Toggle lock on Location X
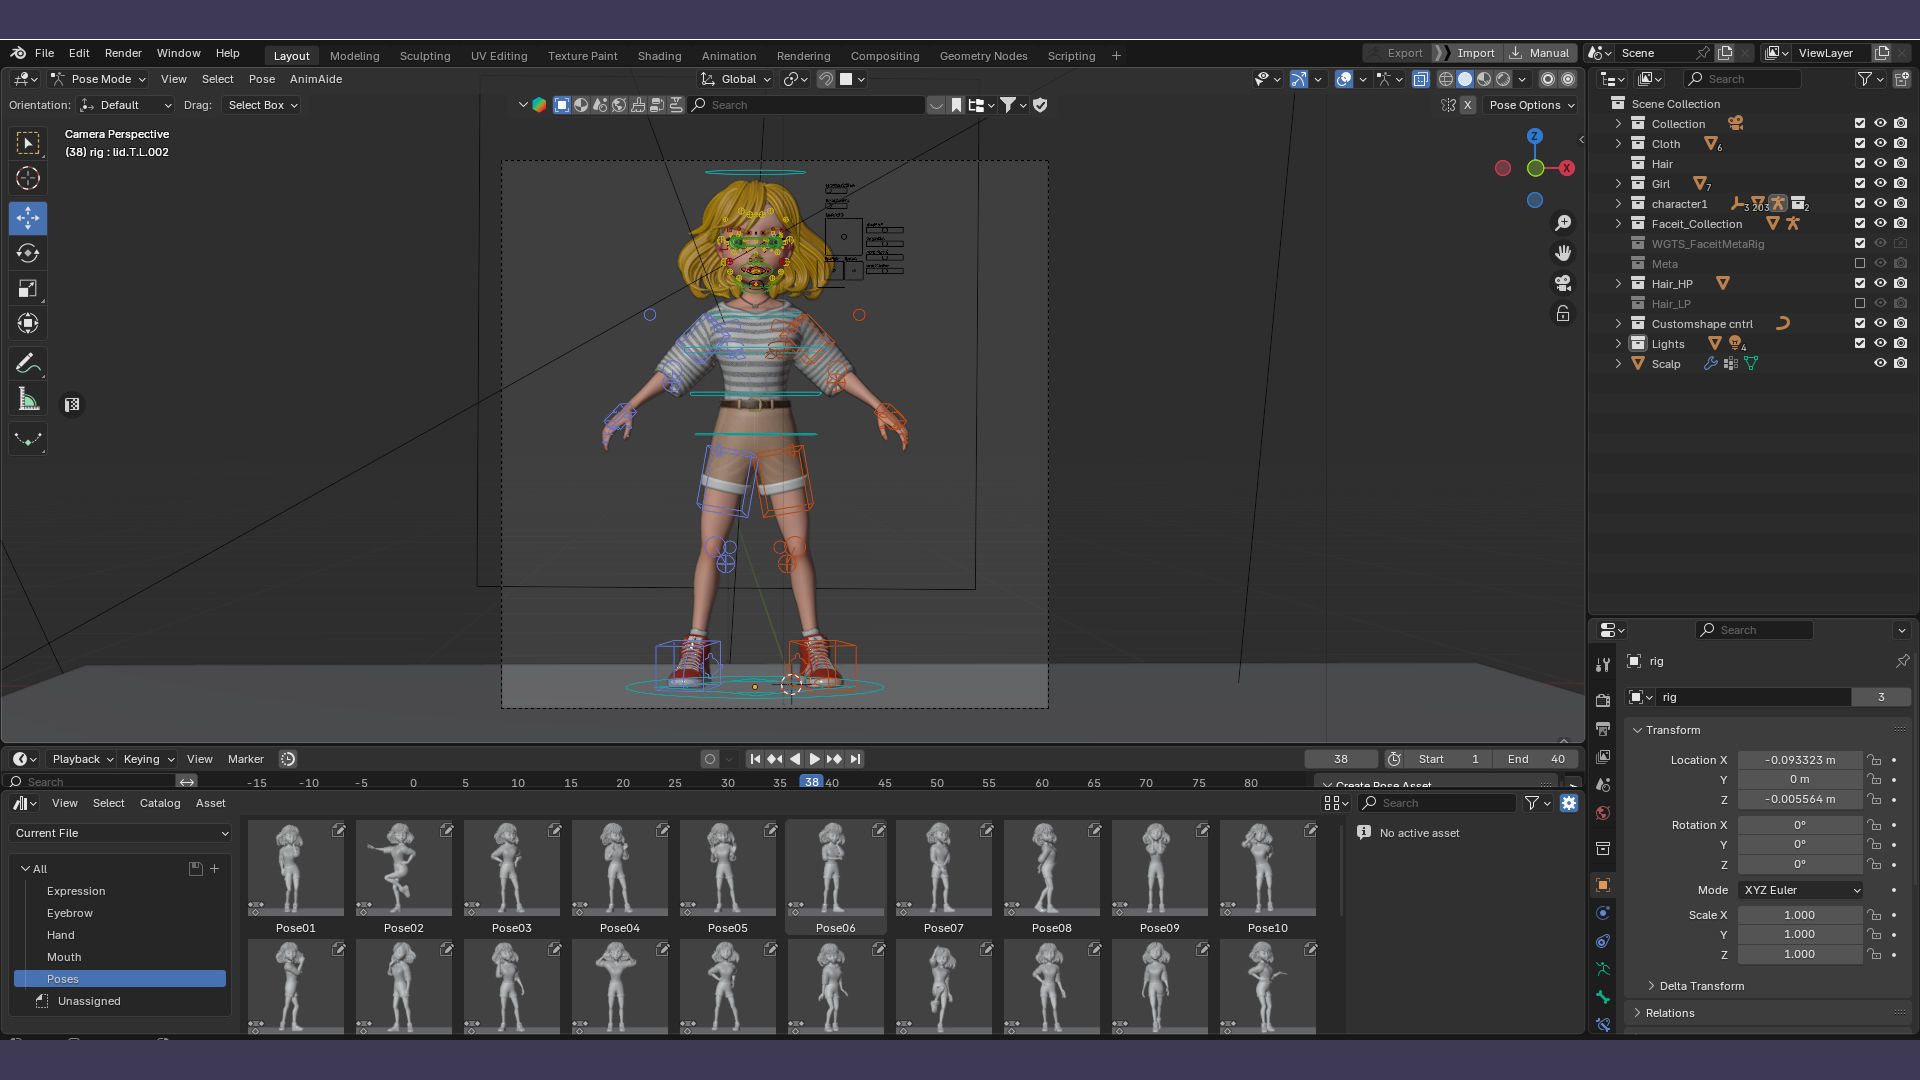Image resolution: width=1920 pixels, height=1080 pixels. pos(1874,760)
